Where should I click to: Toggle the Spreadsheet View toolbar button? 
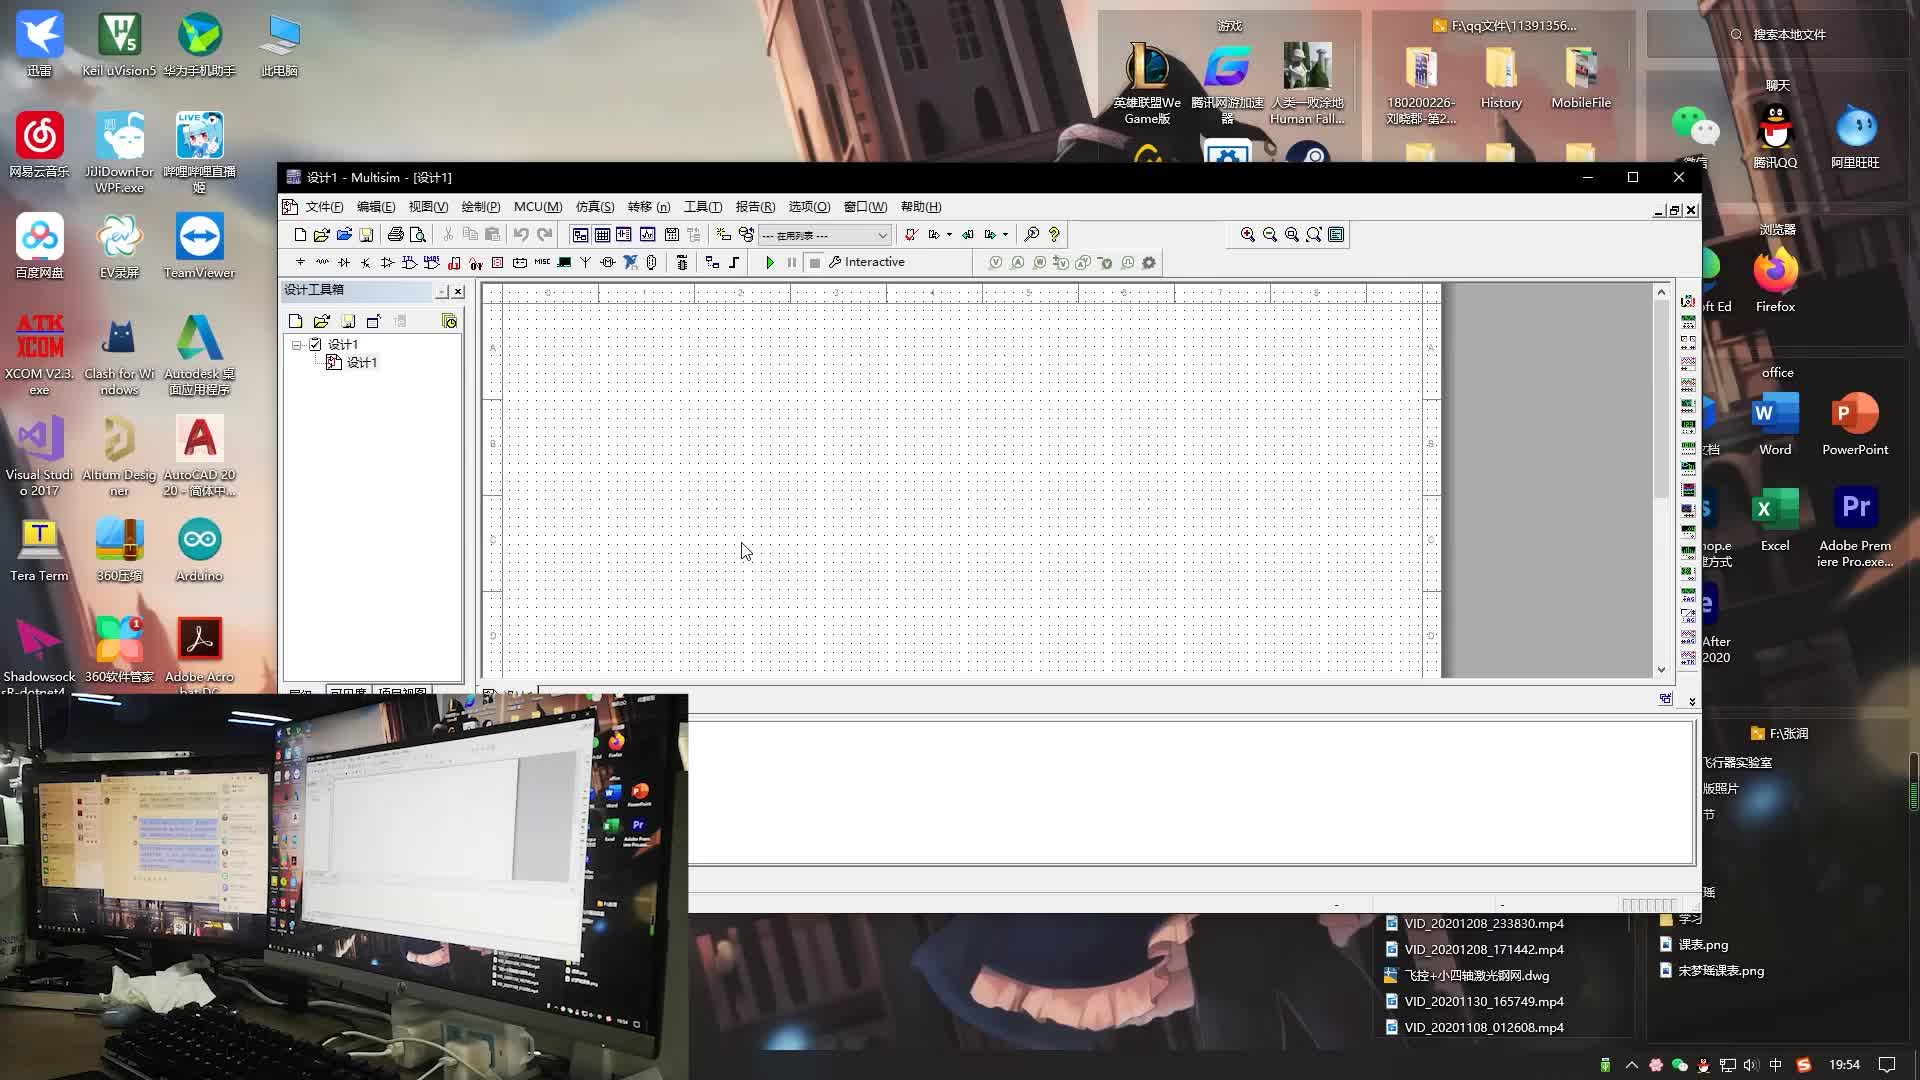click(x=602, y=235)
